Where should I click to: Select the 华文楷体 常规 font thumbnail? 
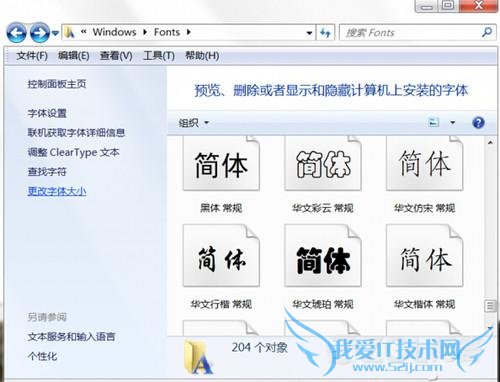tap(425, 255)
